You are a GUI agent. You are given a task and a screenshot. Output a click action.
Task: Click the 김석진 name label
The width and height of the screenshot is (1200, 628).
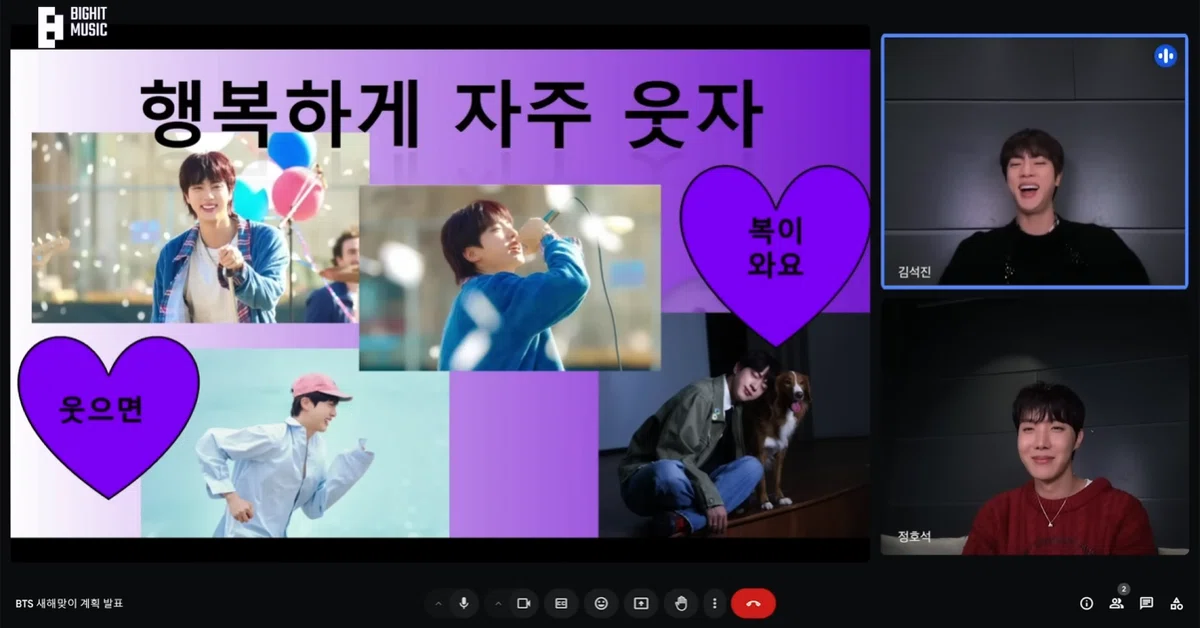913,271
